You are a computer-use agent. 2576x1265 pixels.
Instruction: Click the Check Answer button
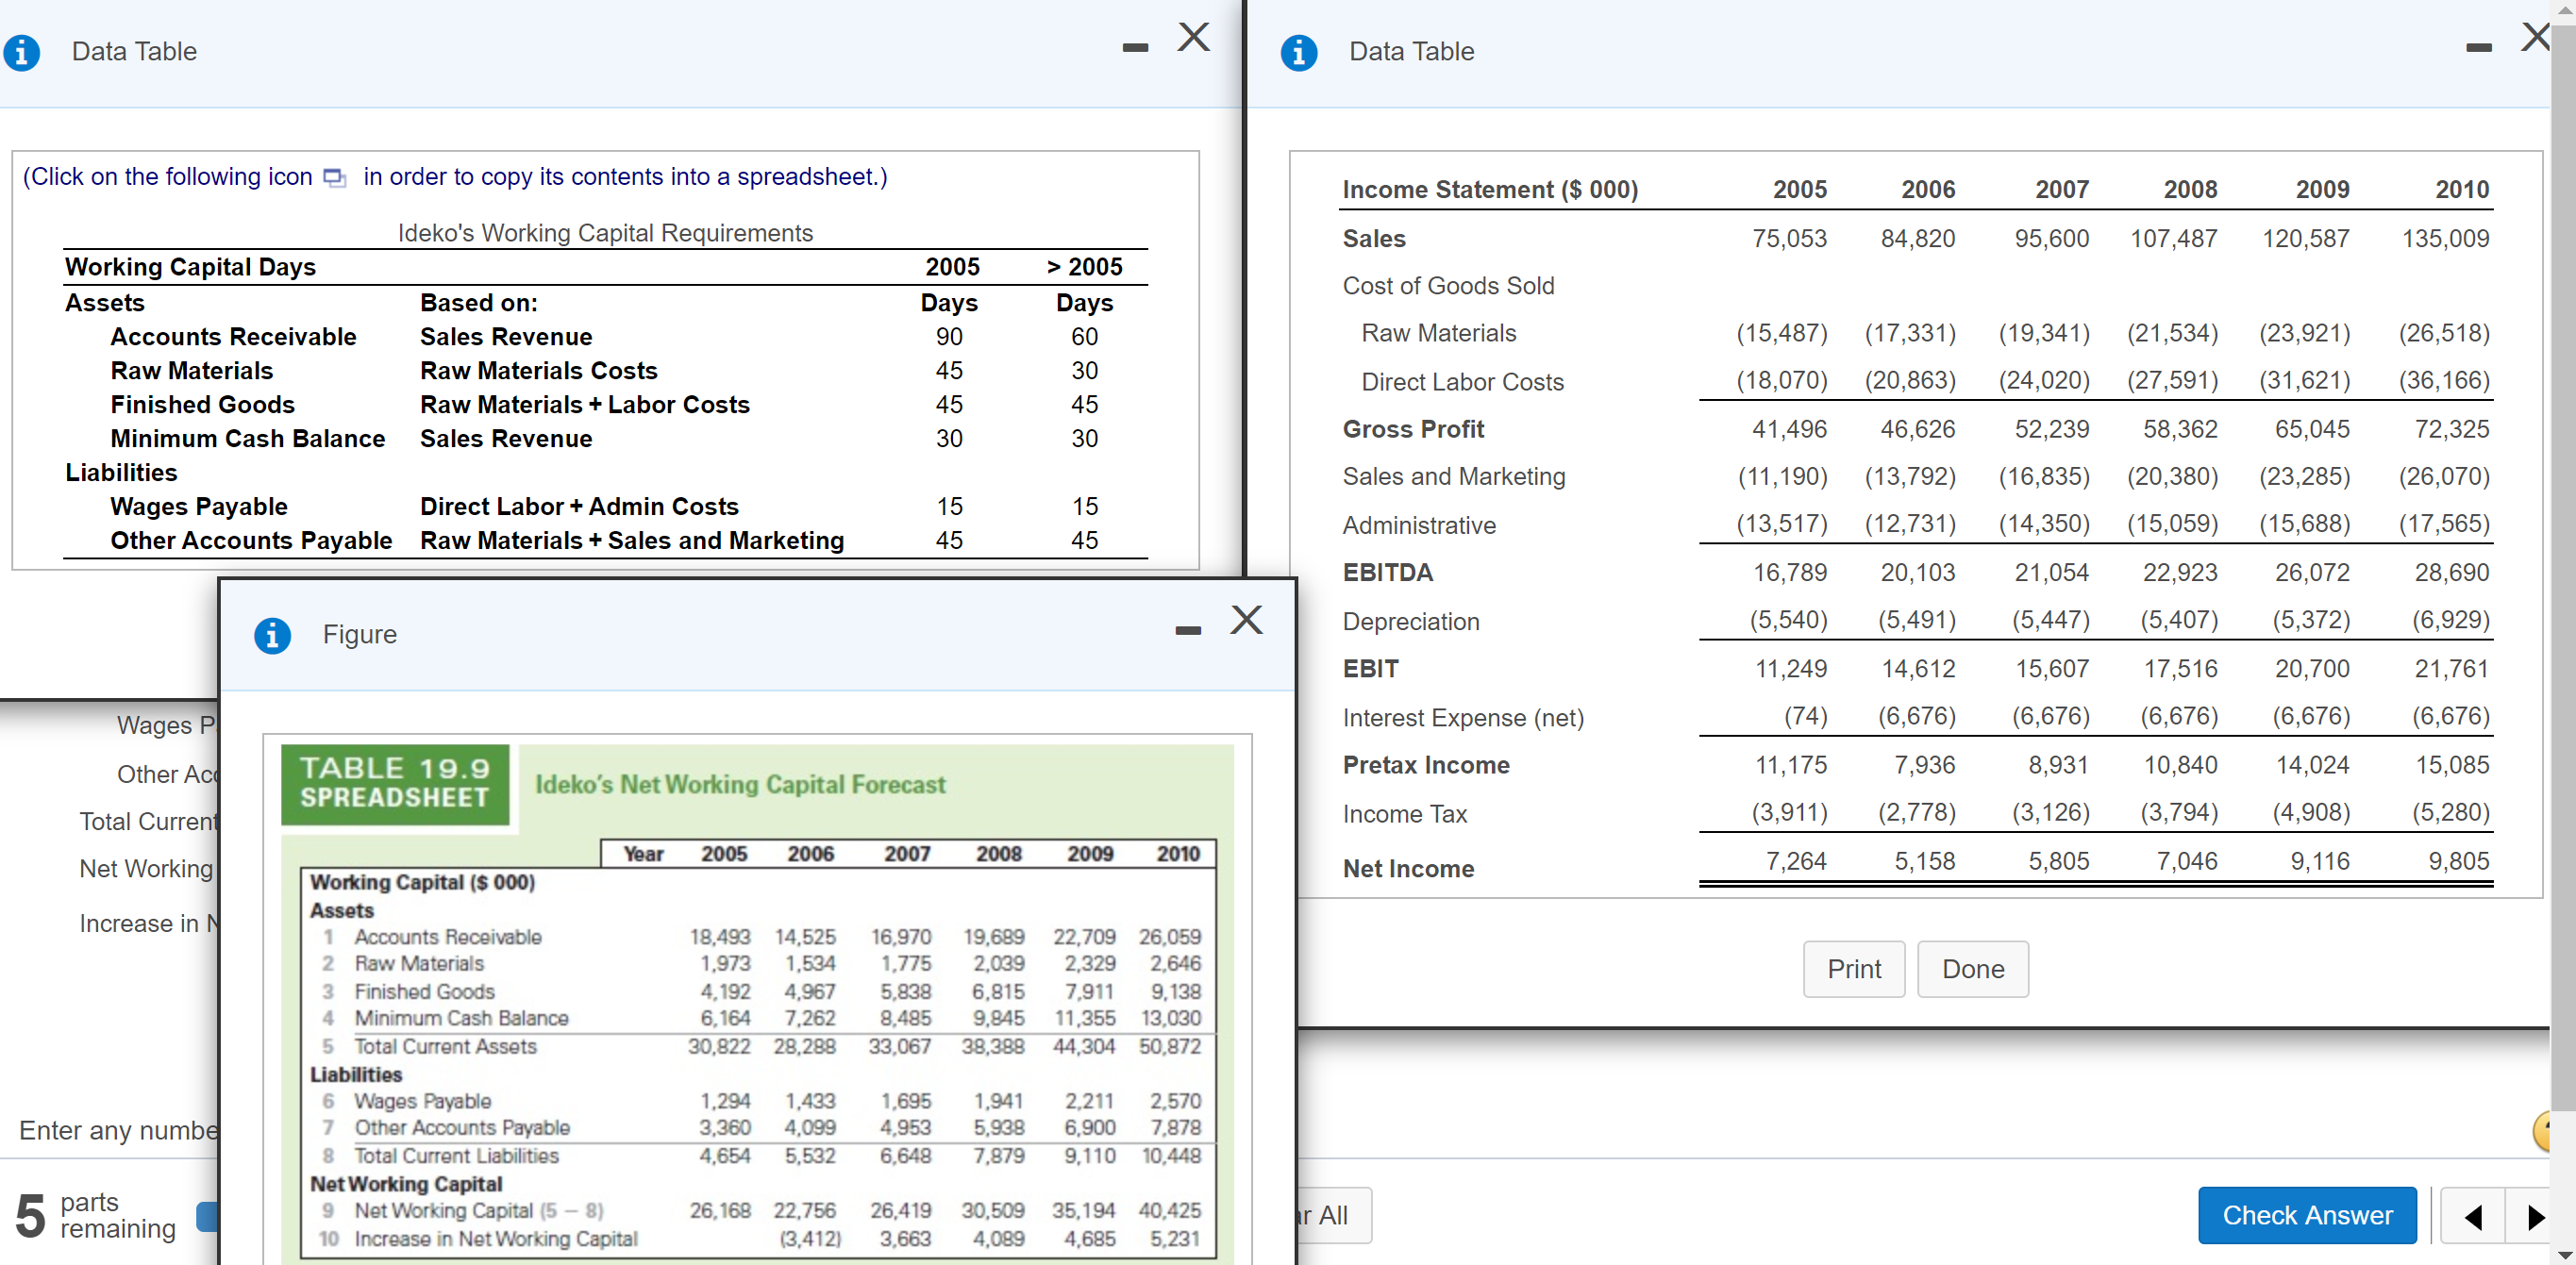(2306, 1215)
